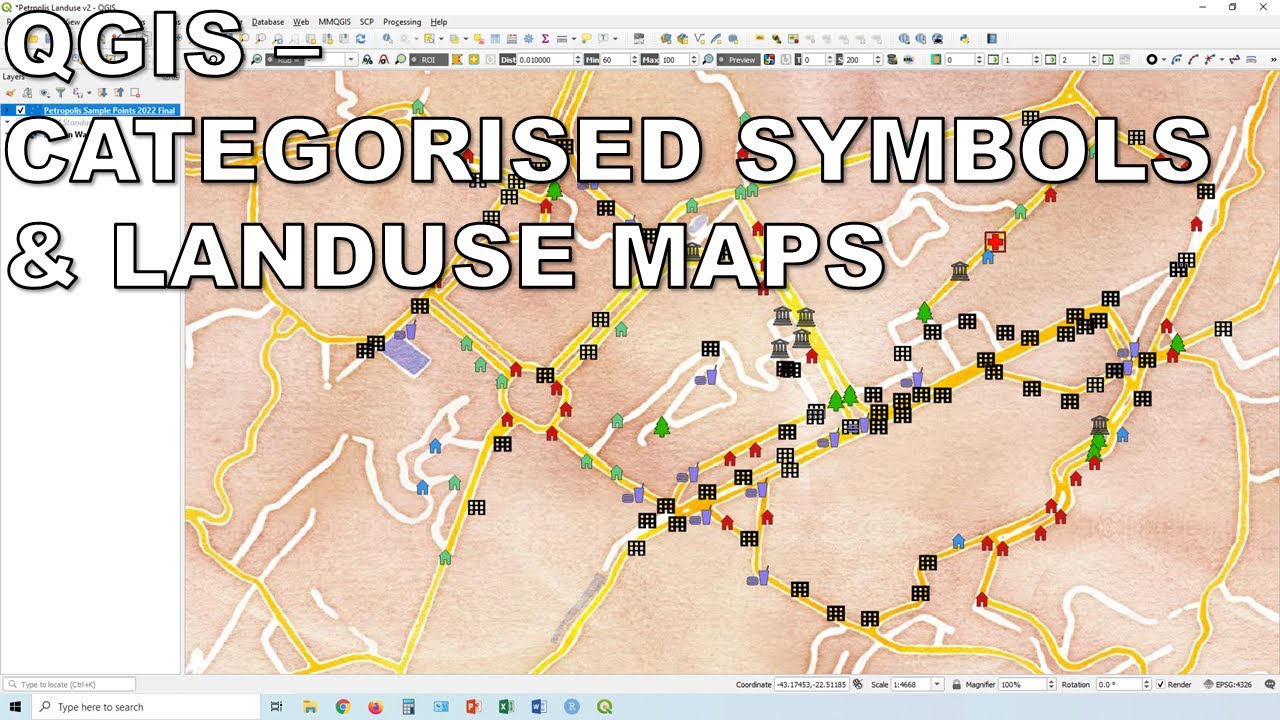Click the deselect features icon

(x=478, y=38)
